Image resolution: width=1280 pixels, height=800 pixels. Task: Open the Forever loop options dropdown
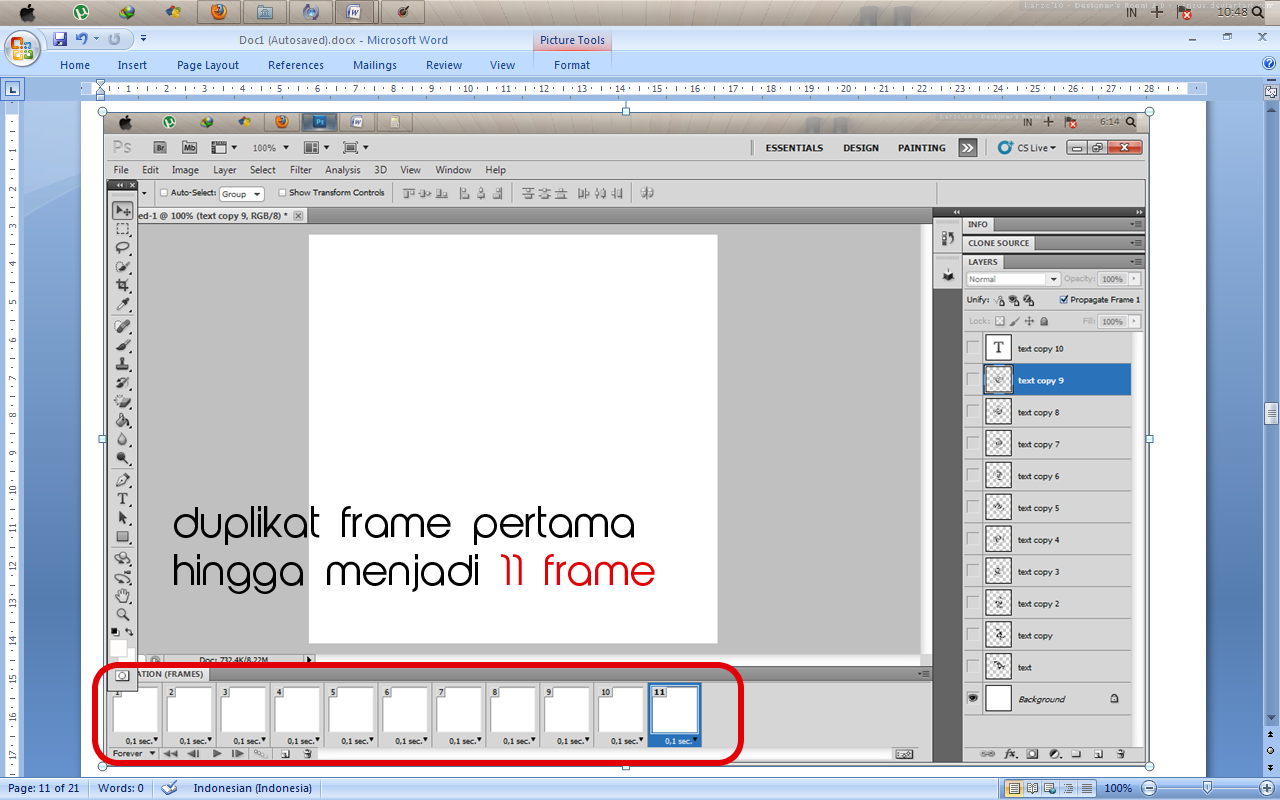click(x=134, y=753)
